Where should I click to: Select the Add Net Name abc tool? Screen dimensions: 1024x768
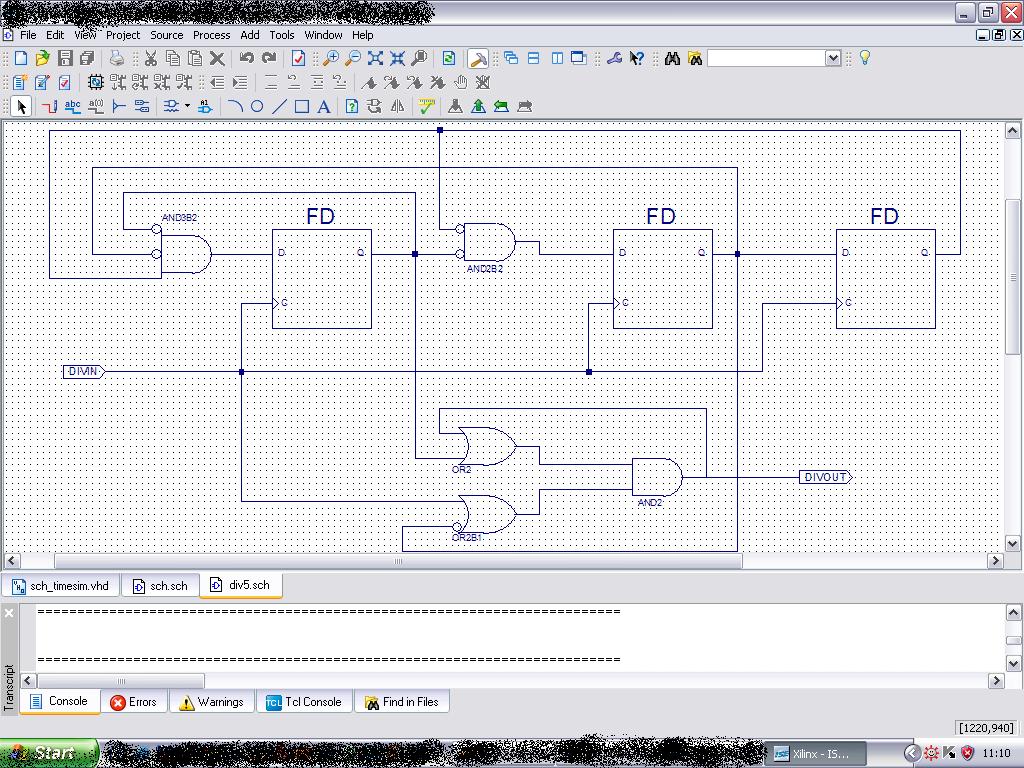coord(72,106)
